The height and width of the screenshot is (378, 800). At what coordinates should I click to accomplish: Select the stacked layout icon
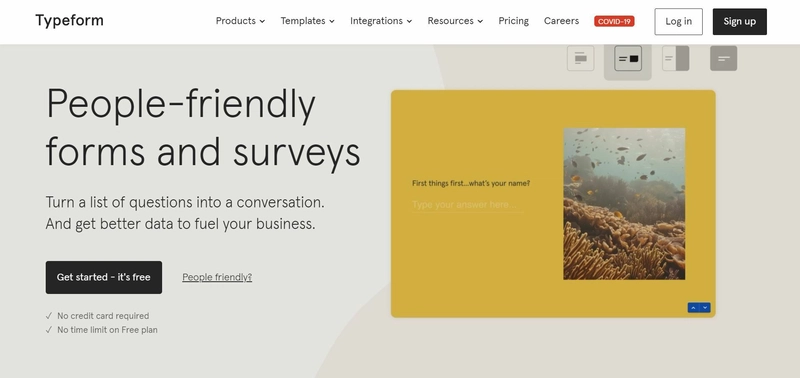581,58
